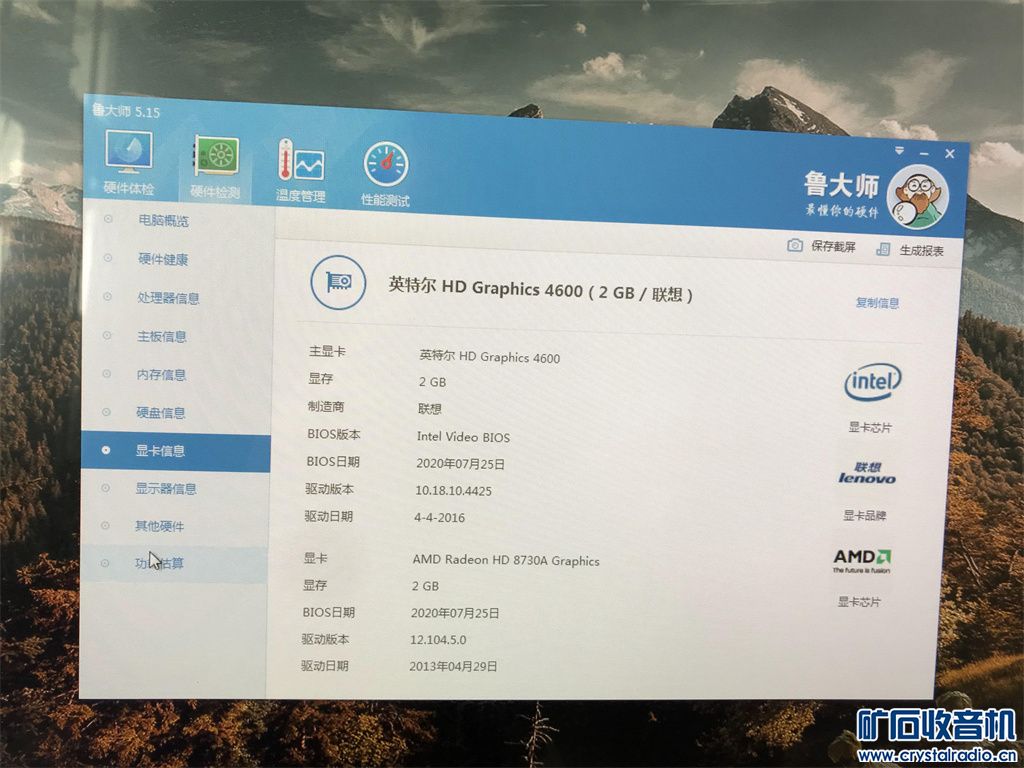The height and width of the screenshot is (768, 1024).
Task: Click AMD Radeon HD 8730A Graphics text
Action: (505, 560)
